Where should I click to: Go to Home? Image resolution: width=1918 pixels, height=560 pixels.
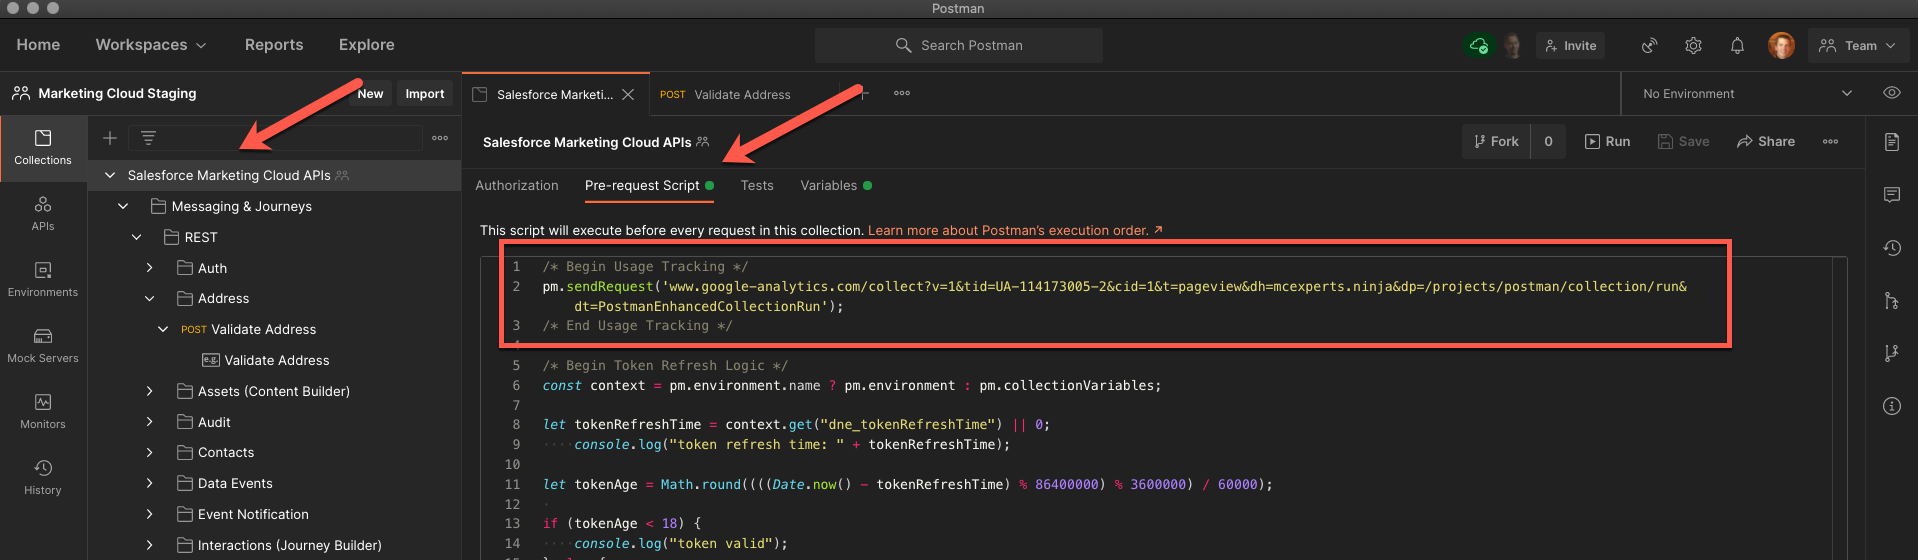pos(38,45)
